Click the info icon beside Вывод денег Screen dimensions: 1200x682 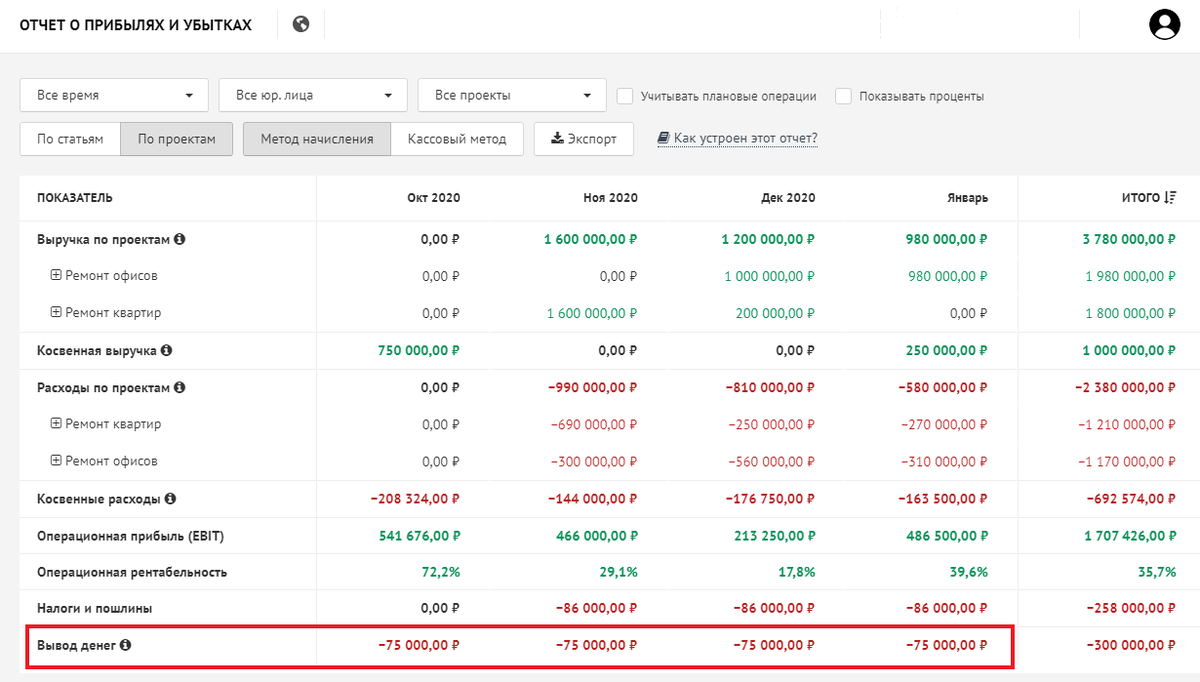pos(125,645)
